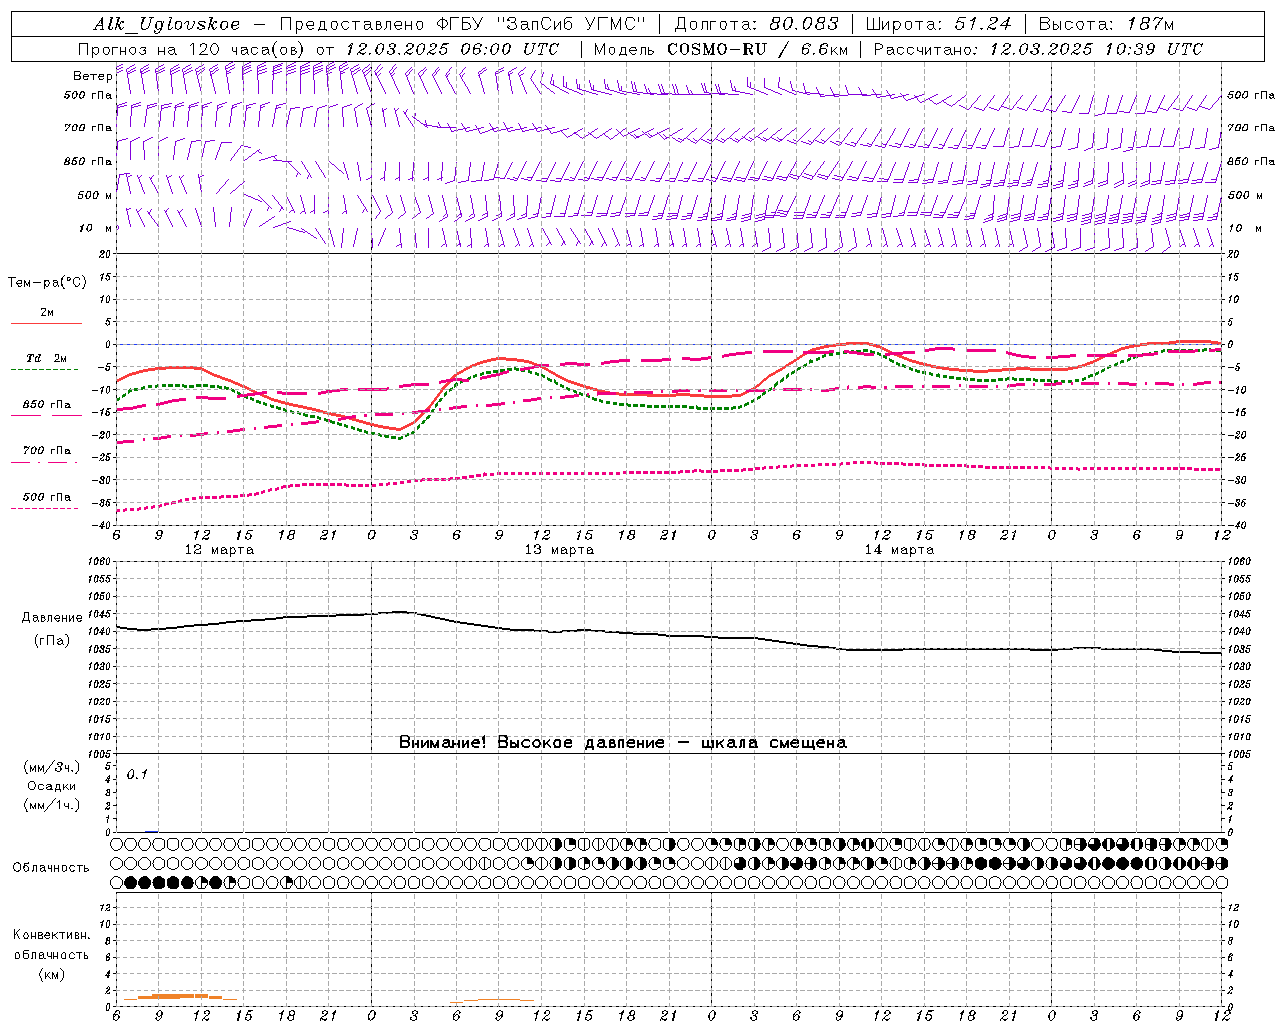Click the 0.1 precipitation amount value

(137, 774)
